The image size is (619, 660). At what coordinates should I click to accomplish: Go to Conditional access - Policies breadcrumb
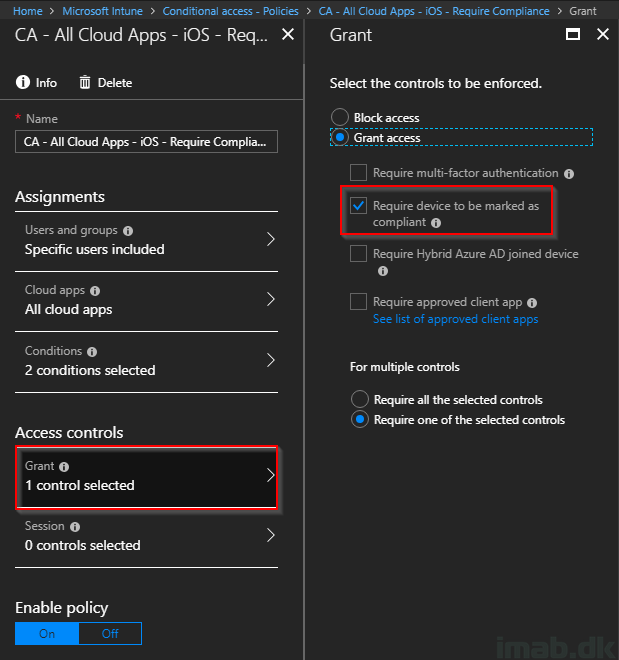click(231, 11)
